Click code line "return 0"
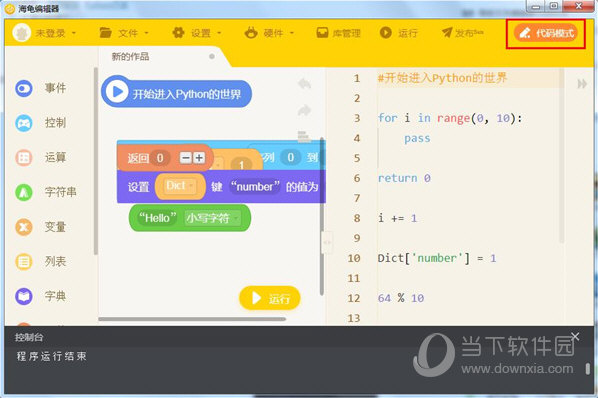The width and height of the screenshot is (598, 398). click(404, 178)
